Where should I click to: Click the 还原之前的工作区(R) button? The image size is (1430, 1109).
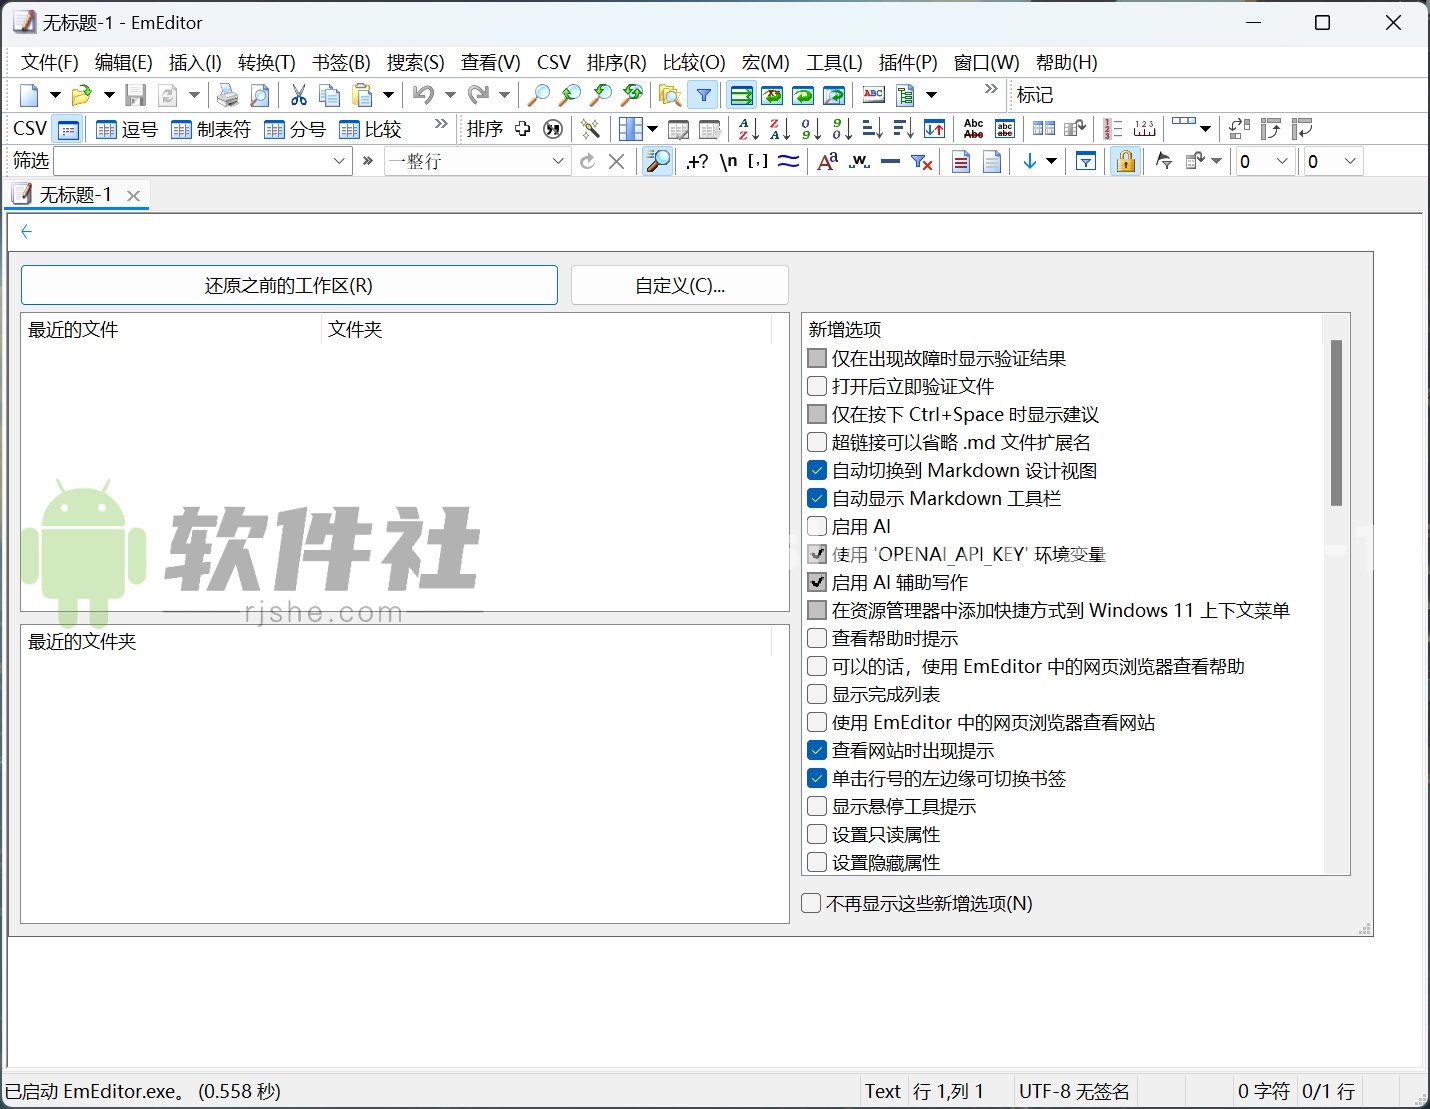pyautogui.click(x=288, y=285)
